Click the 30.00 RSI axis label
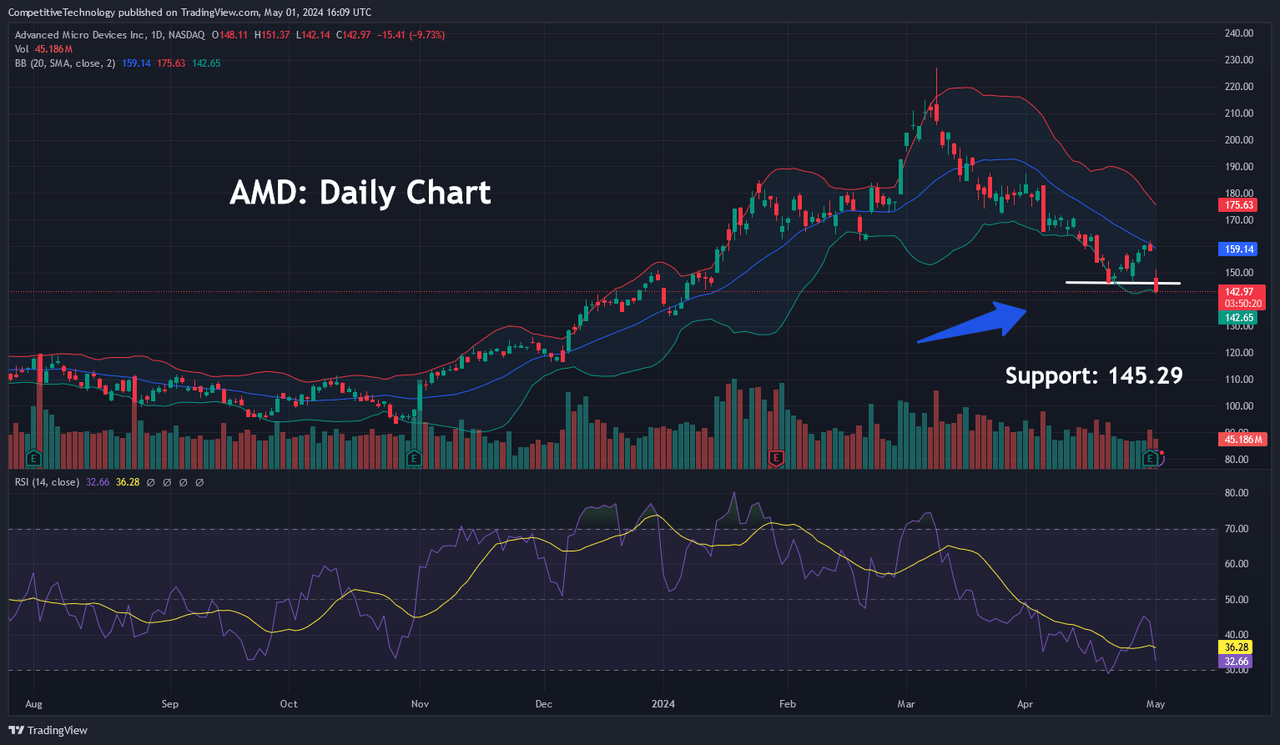Viewport: 1280px width, 745px height. tap(1238, 670)
